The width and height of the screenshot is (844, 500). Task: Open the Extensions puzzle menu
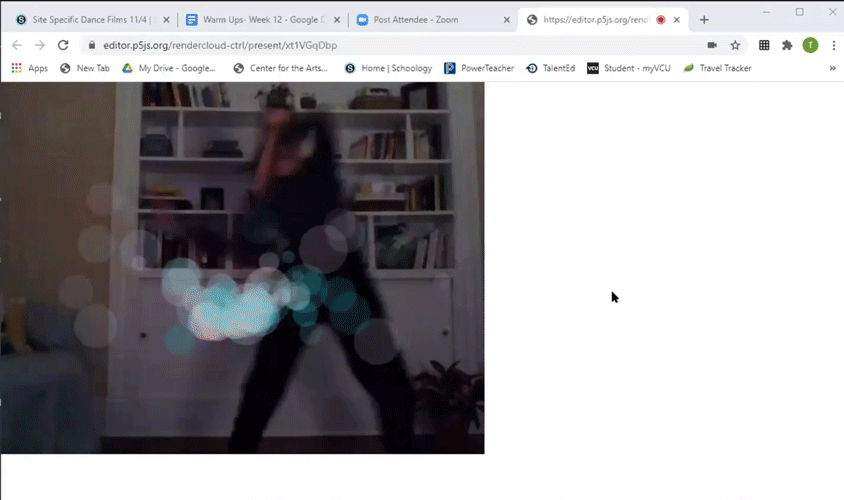787,45
